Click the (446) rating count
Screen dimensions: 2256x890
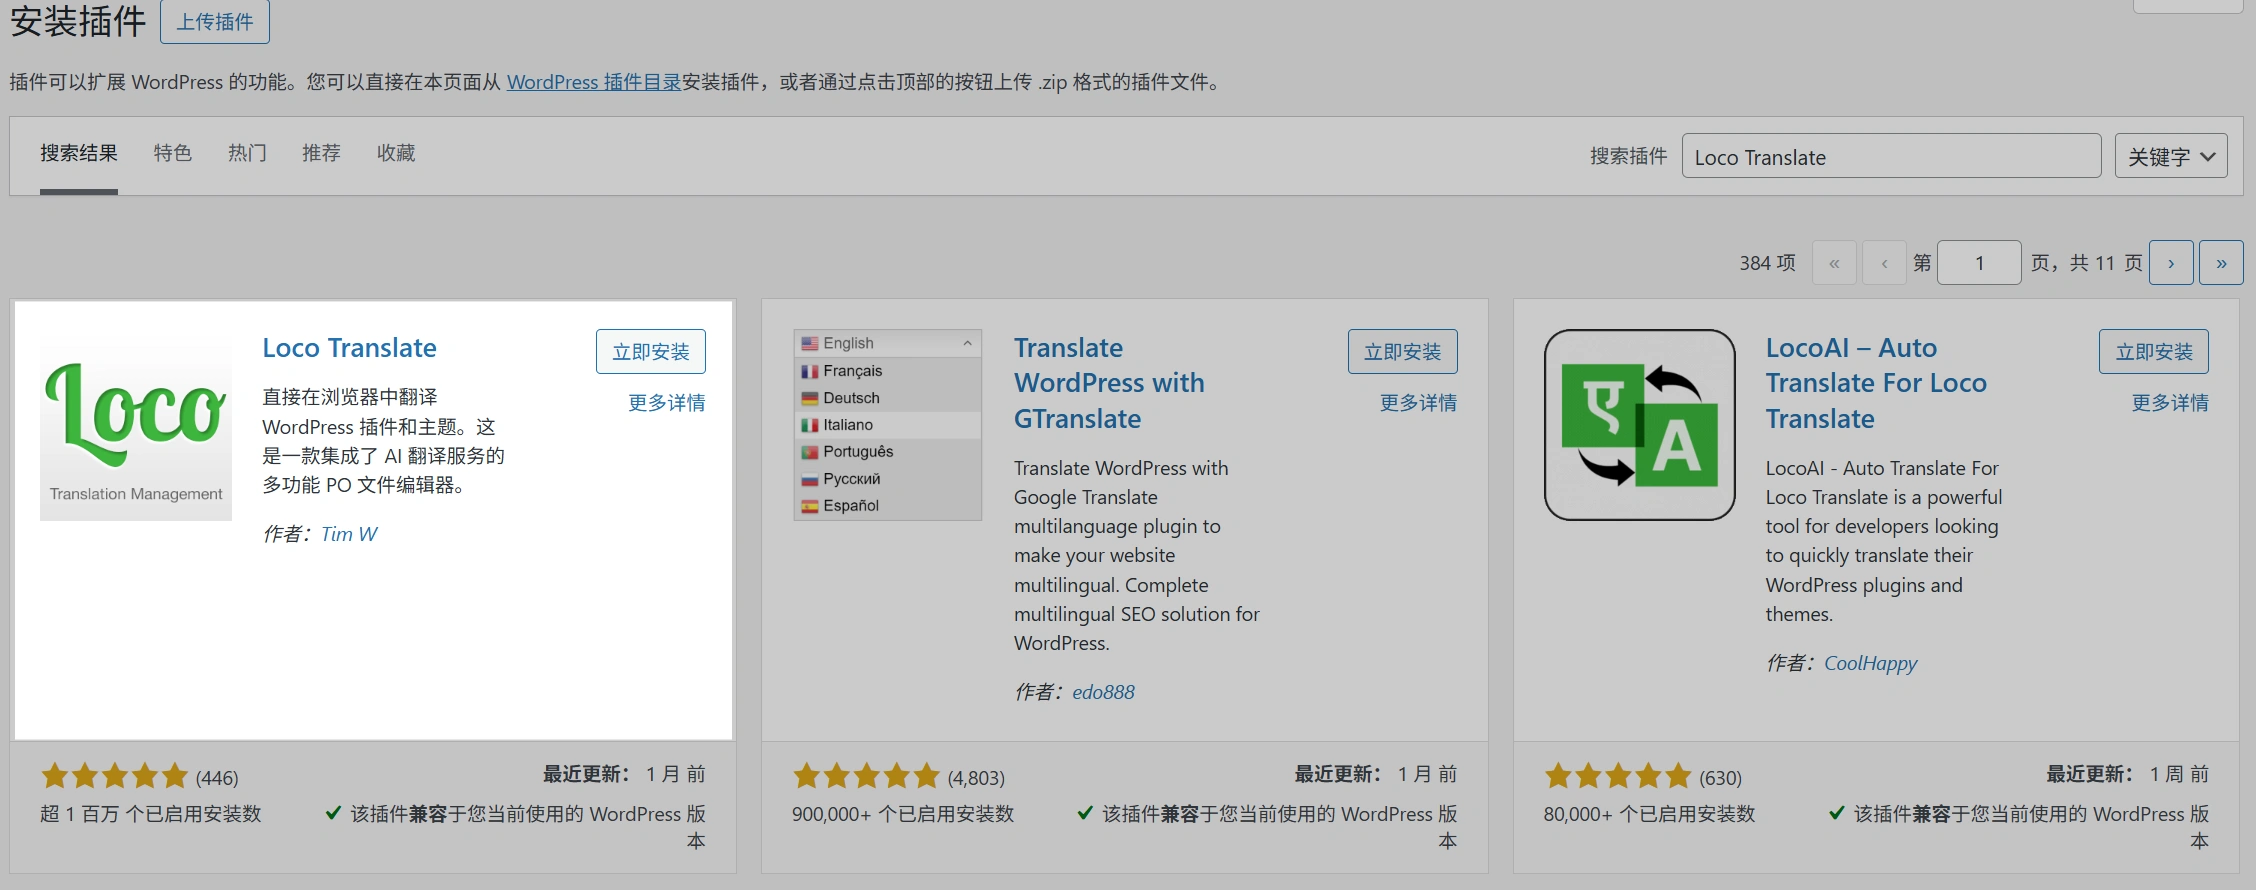pyautogui.click(x=217, y=778)
